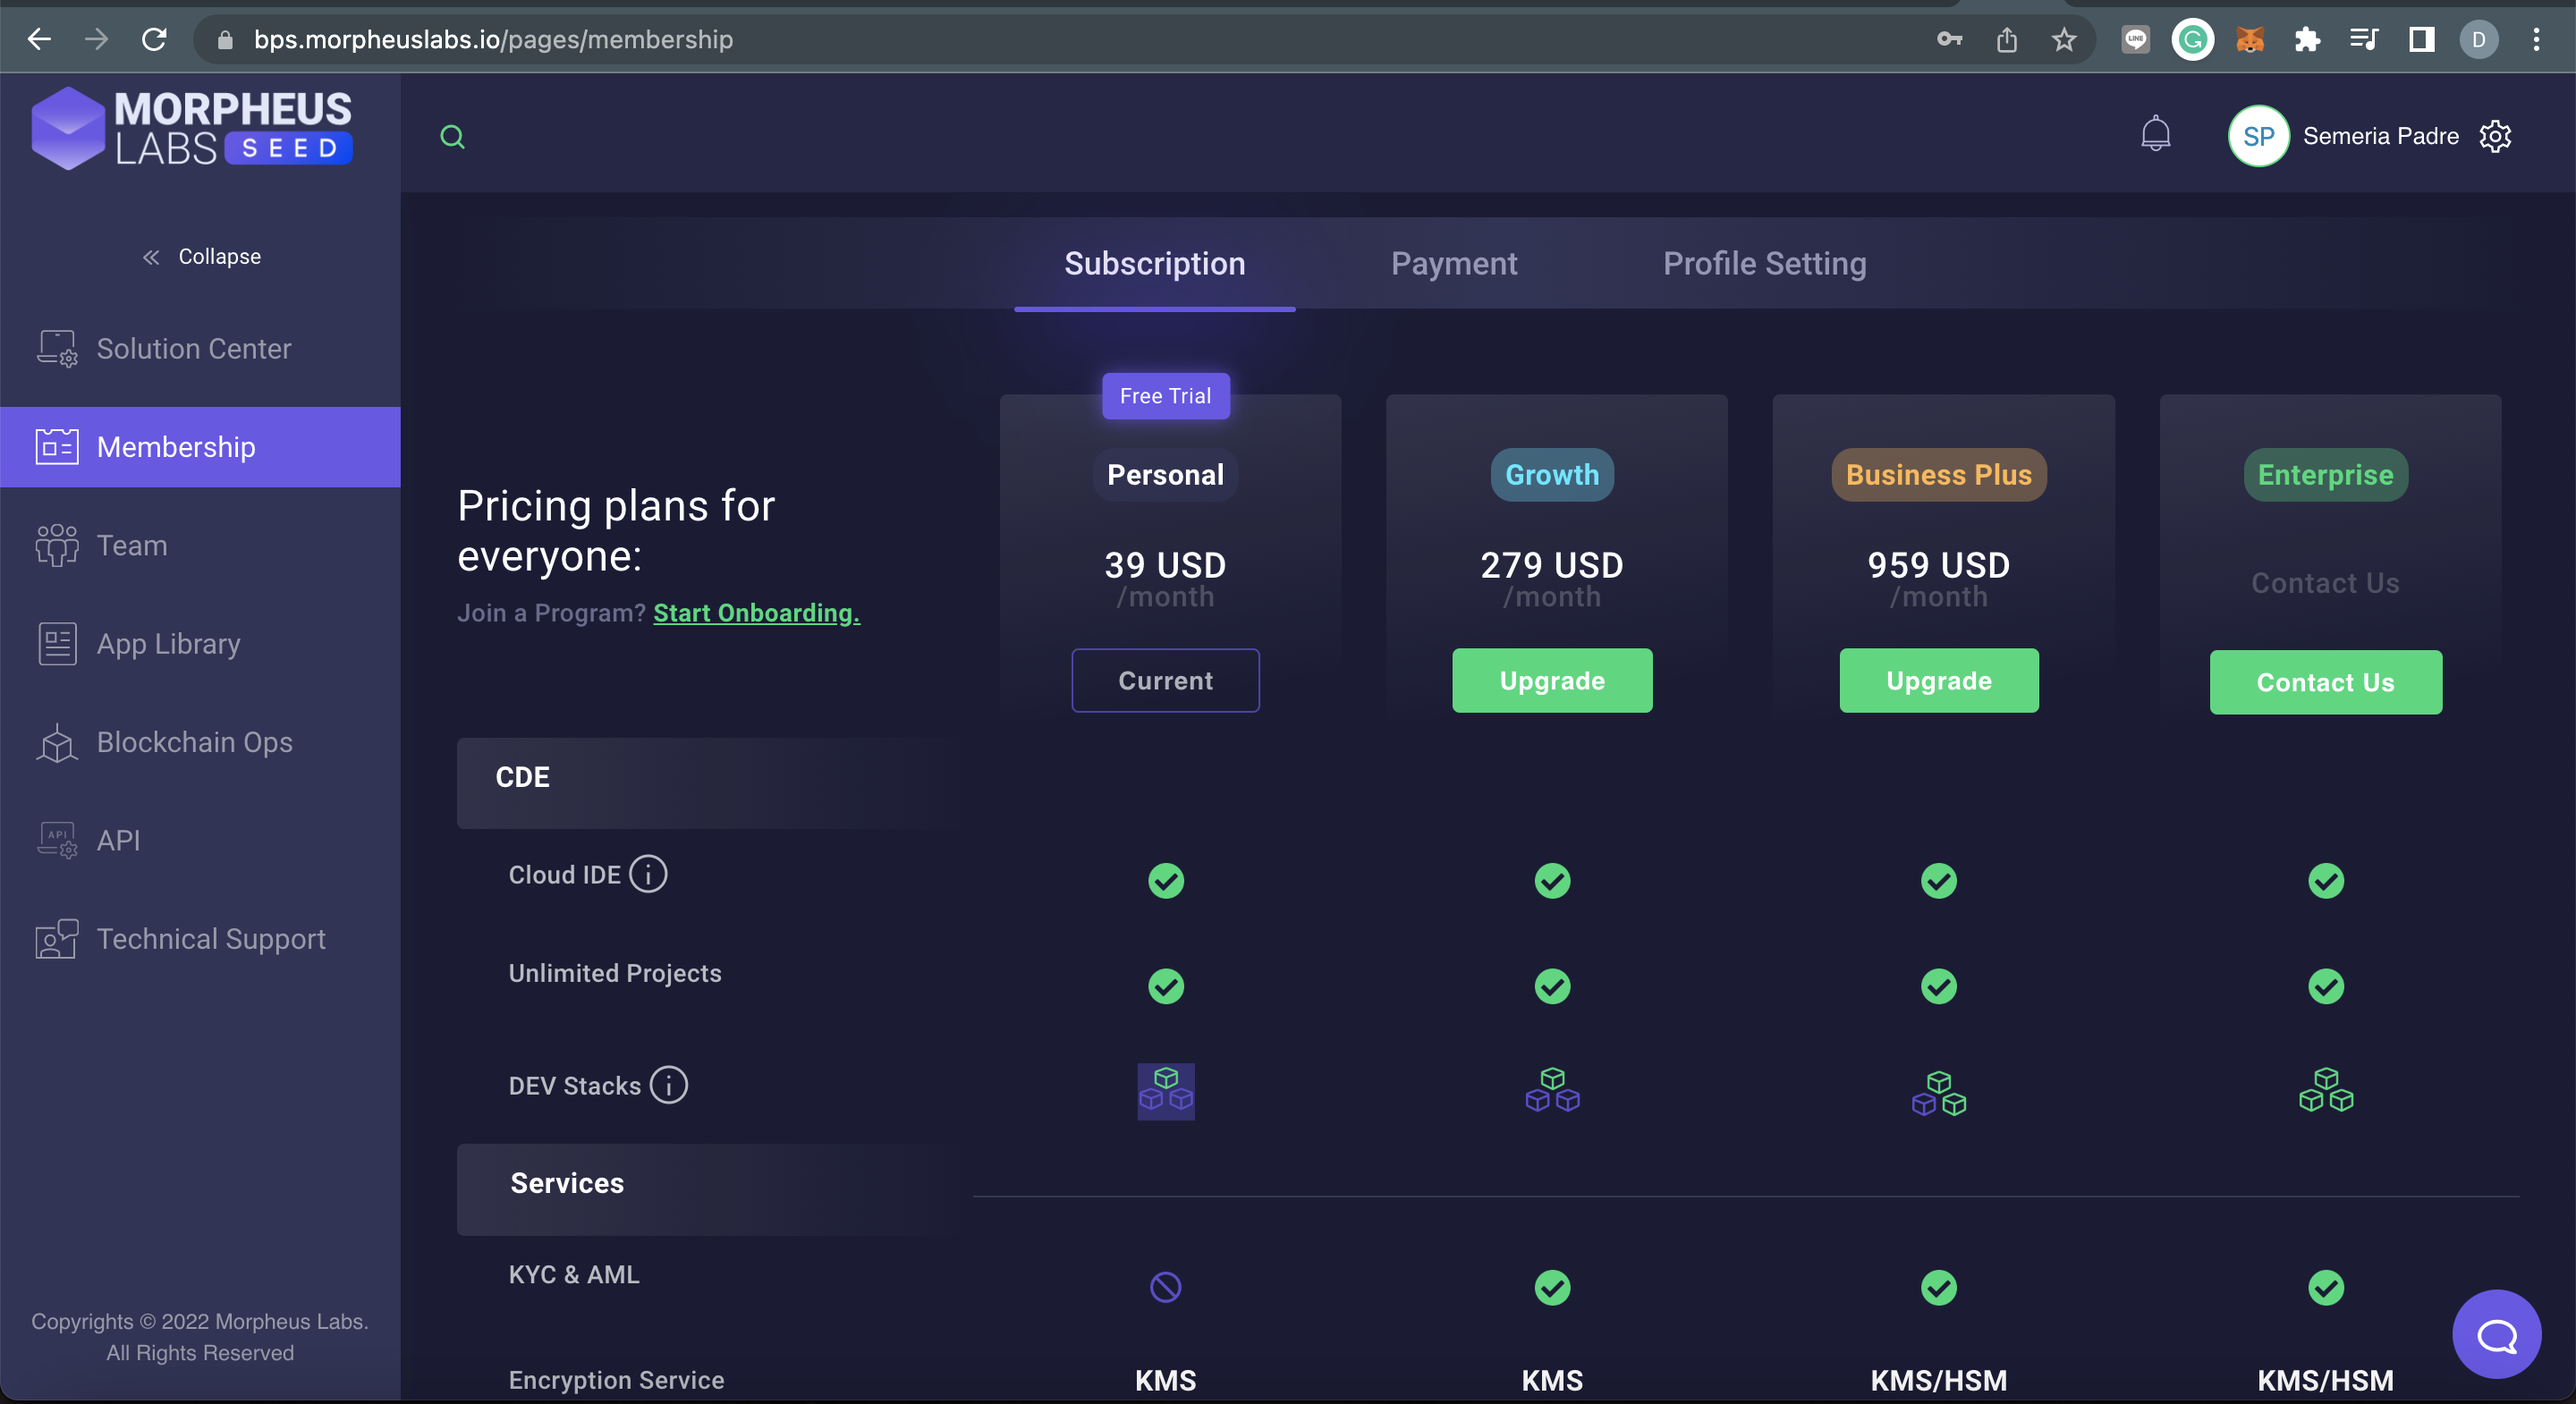Open the notifications bell
Image resolution: width=2576 pixels, height=1404 pixels.
2155,134
